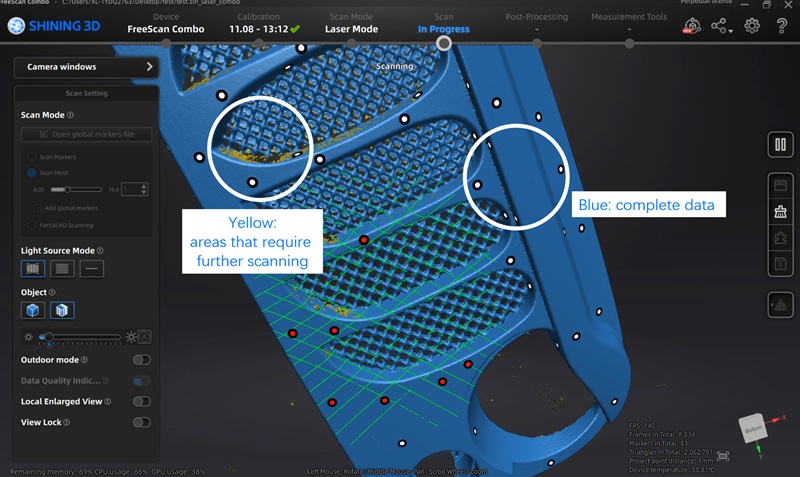
Task: Open the settings gear icon
Action: point(752,26)
